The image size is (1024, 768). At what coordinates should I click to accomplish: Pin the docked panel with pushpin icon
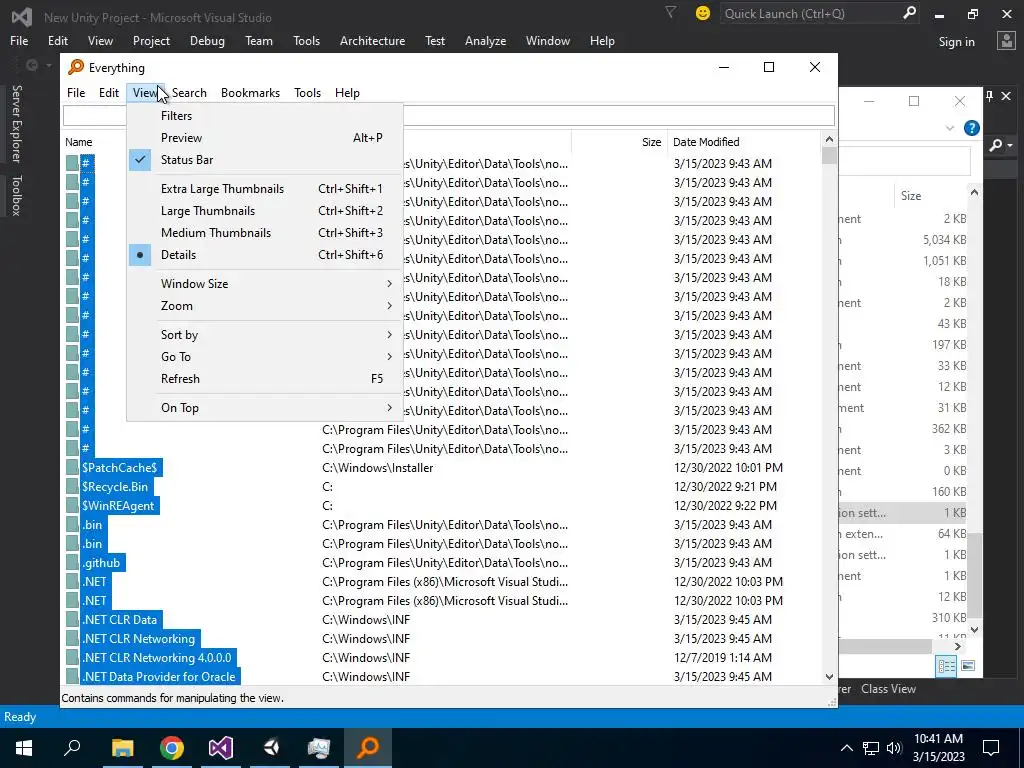coord(989,96)
